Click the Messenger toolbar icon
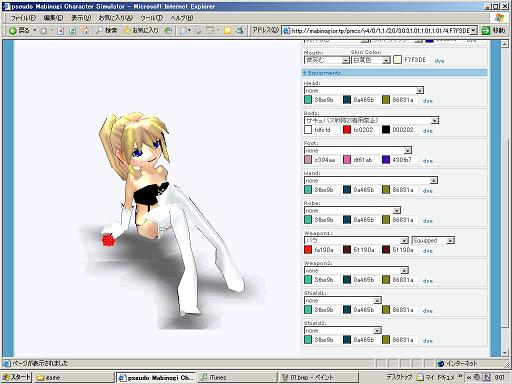 (239, 31)
